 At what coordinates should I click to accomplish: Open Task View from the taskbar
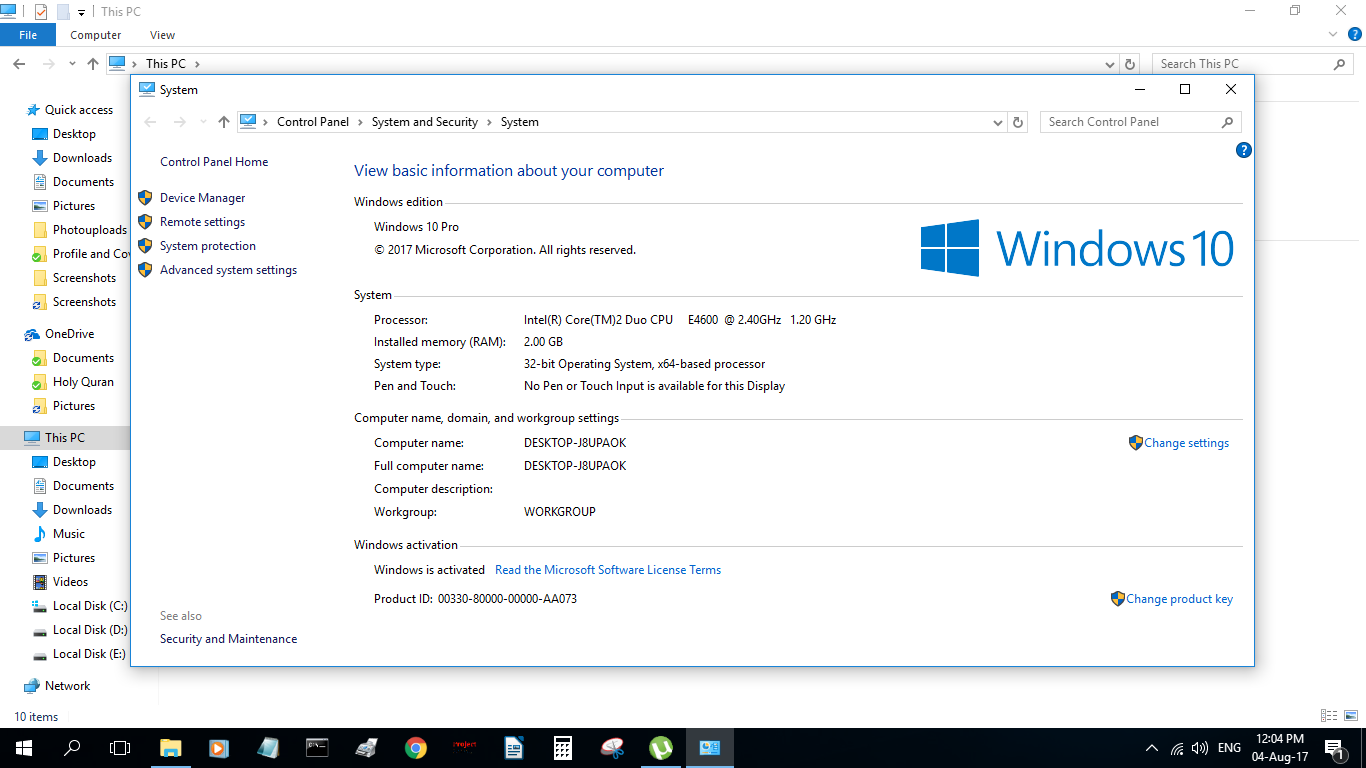(120, 748)
